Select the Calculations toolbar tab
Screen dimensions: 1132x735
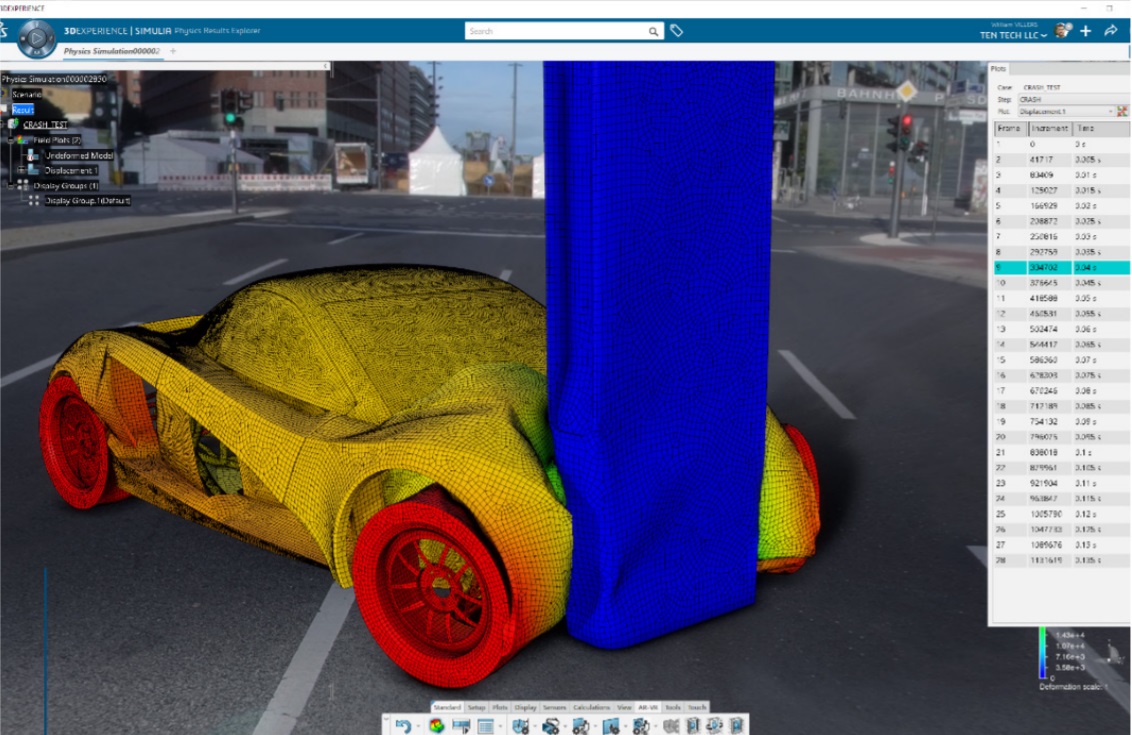[591, 707]
